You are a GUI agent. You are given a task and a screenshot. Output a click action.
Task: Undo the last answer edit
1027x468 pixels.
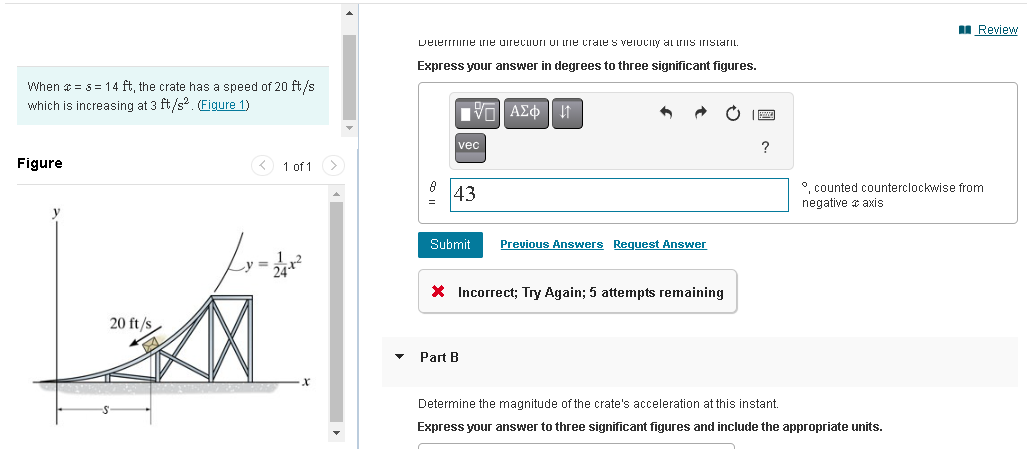665,113
